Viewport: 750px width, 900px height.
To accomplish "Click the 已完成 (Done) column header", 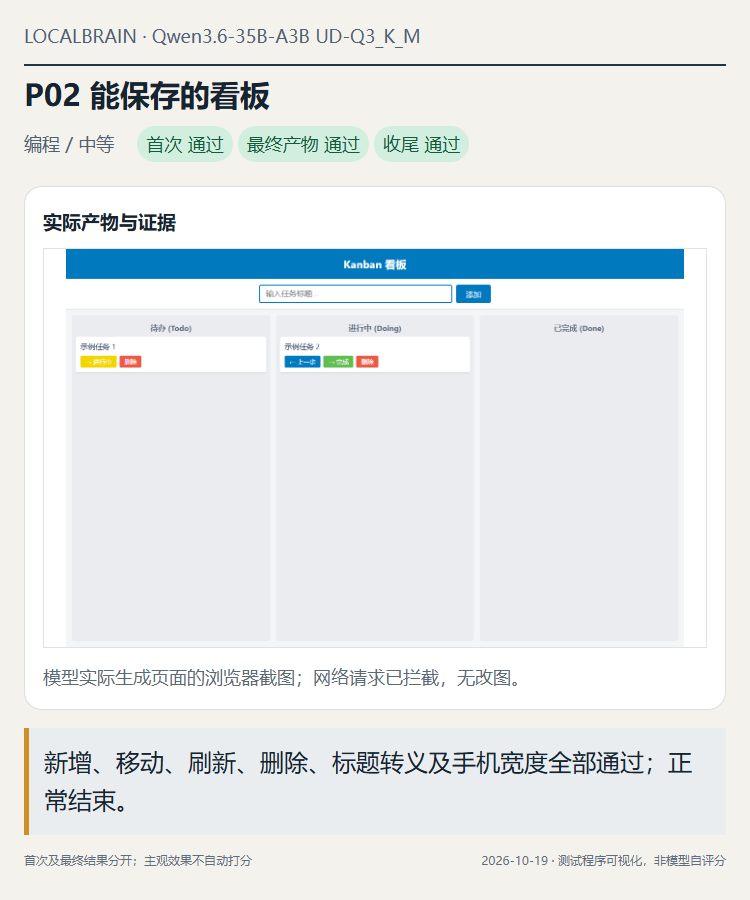I will pyautogui.click(x=579, y=328).
